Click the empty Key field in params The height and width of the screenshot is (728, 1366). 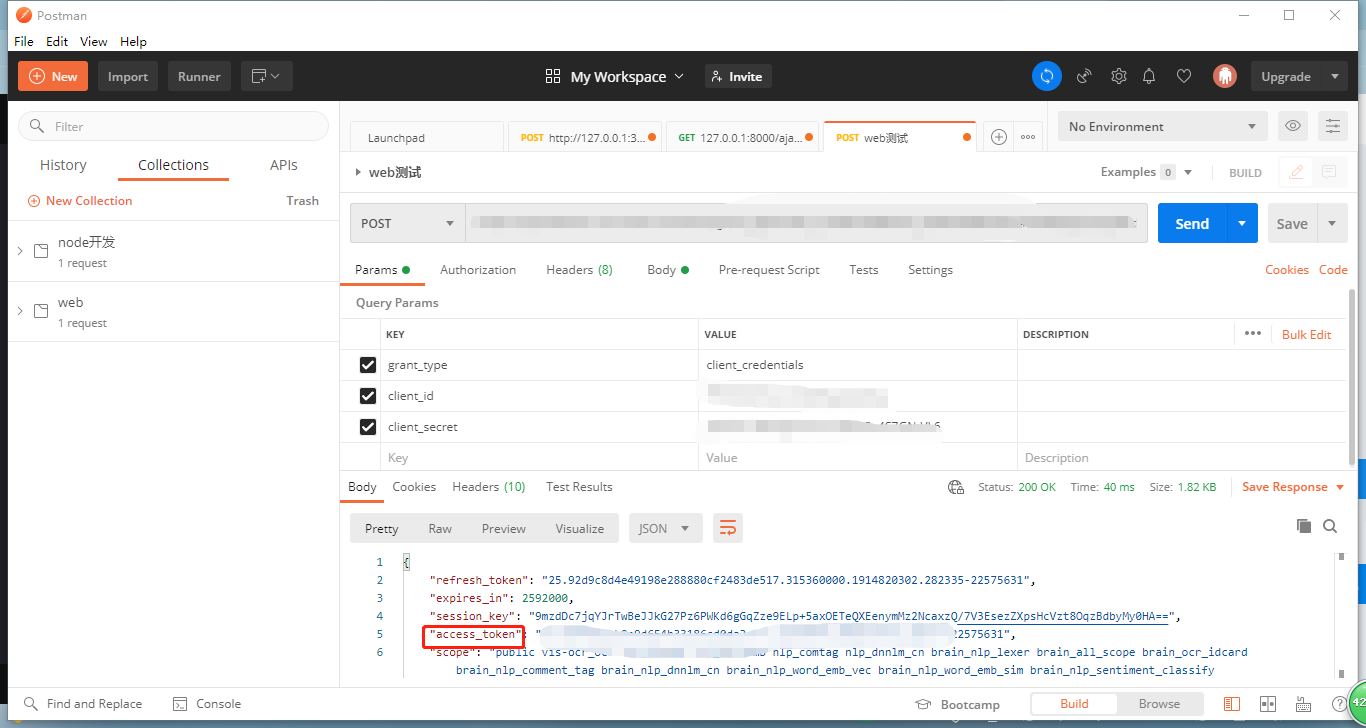tap(539, 457)
